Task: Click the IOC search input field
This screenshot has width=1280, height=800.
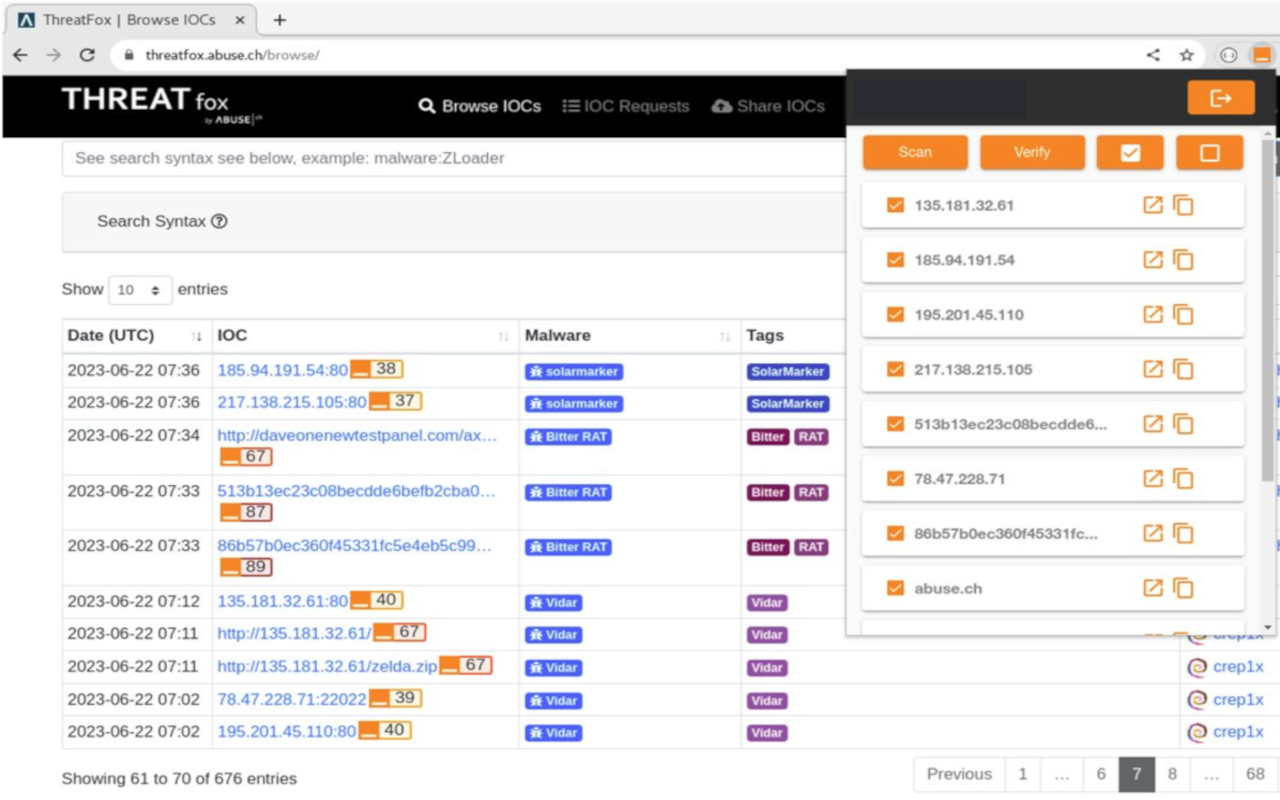Action: tap(450, 158)
